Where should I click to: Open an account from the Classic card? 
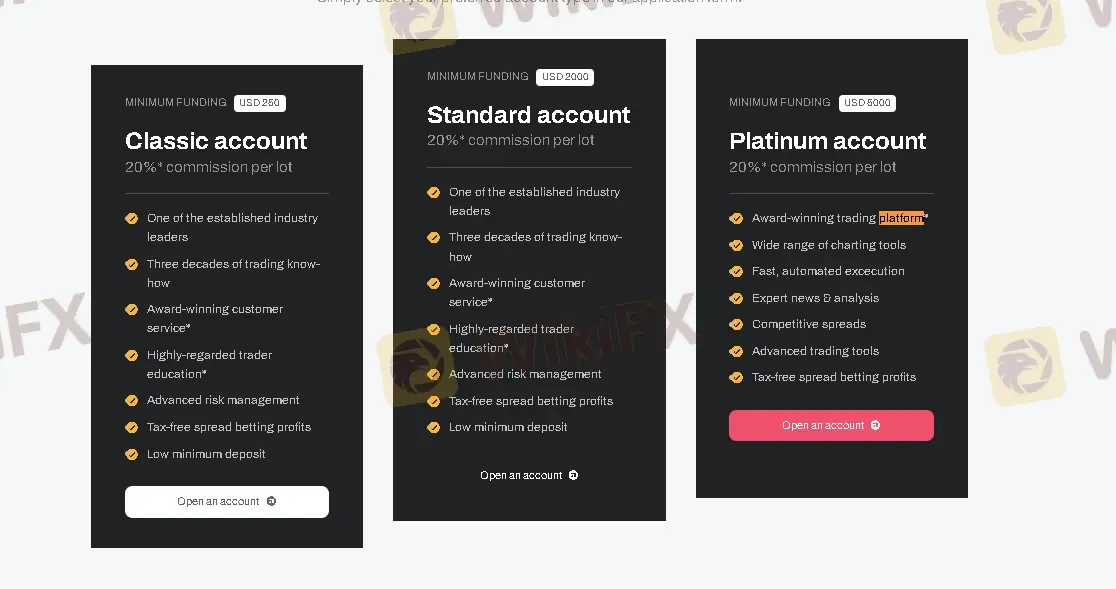pyautogui.click(x=226, y=501)
